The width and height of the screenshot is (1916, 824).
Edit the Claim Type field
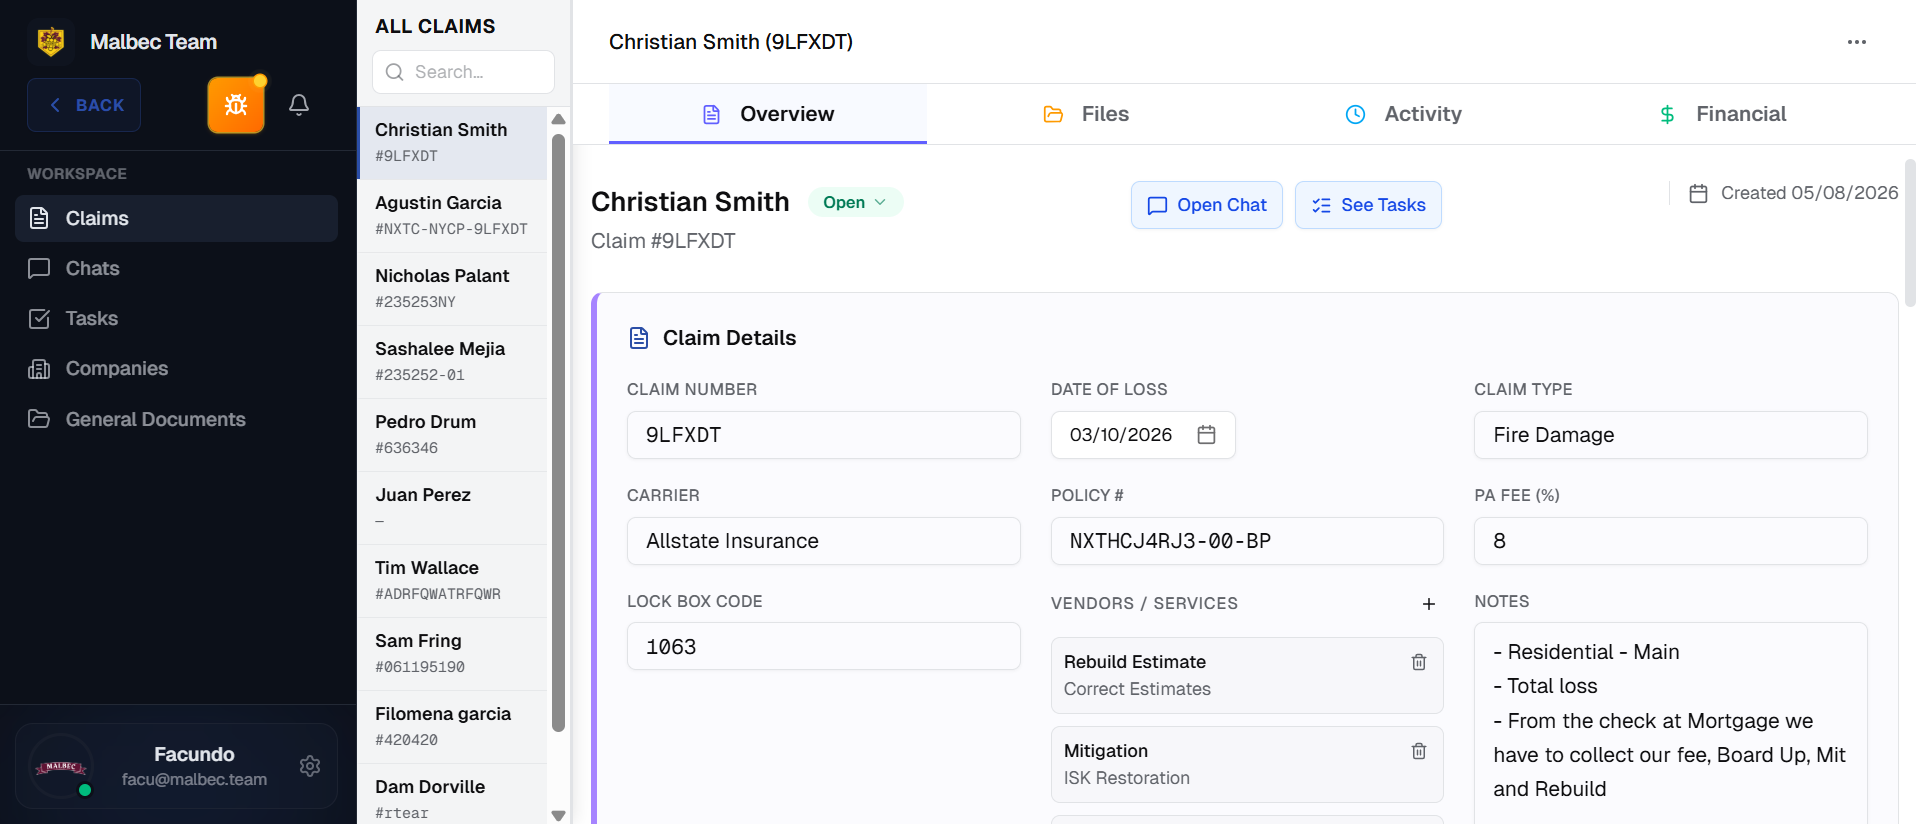(x=1670, y=435)
